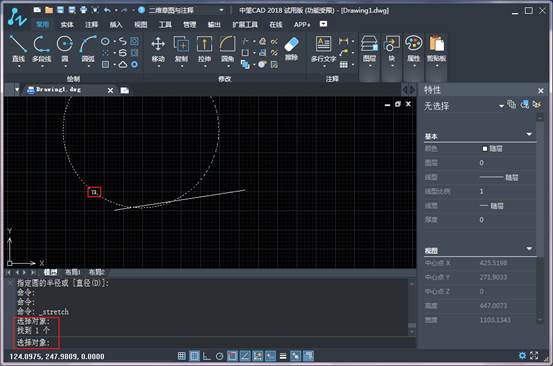The height and width of the screenshot is (366, 553).
Task: Select the 多段线 polyline tool
Action: (42, 49)
